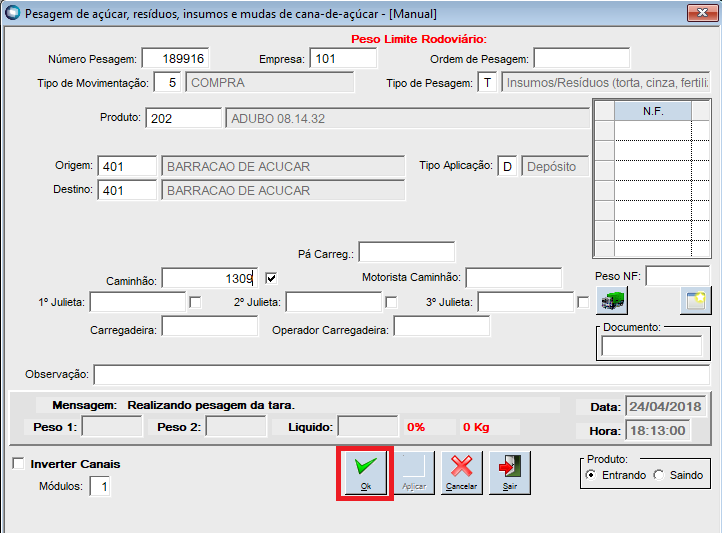Screen dimensions: 722x533
Task: Click the Tipo de Pesagem code field
Action: [487, 82]
